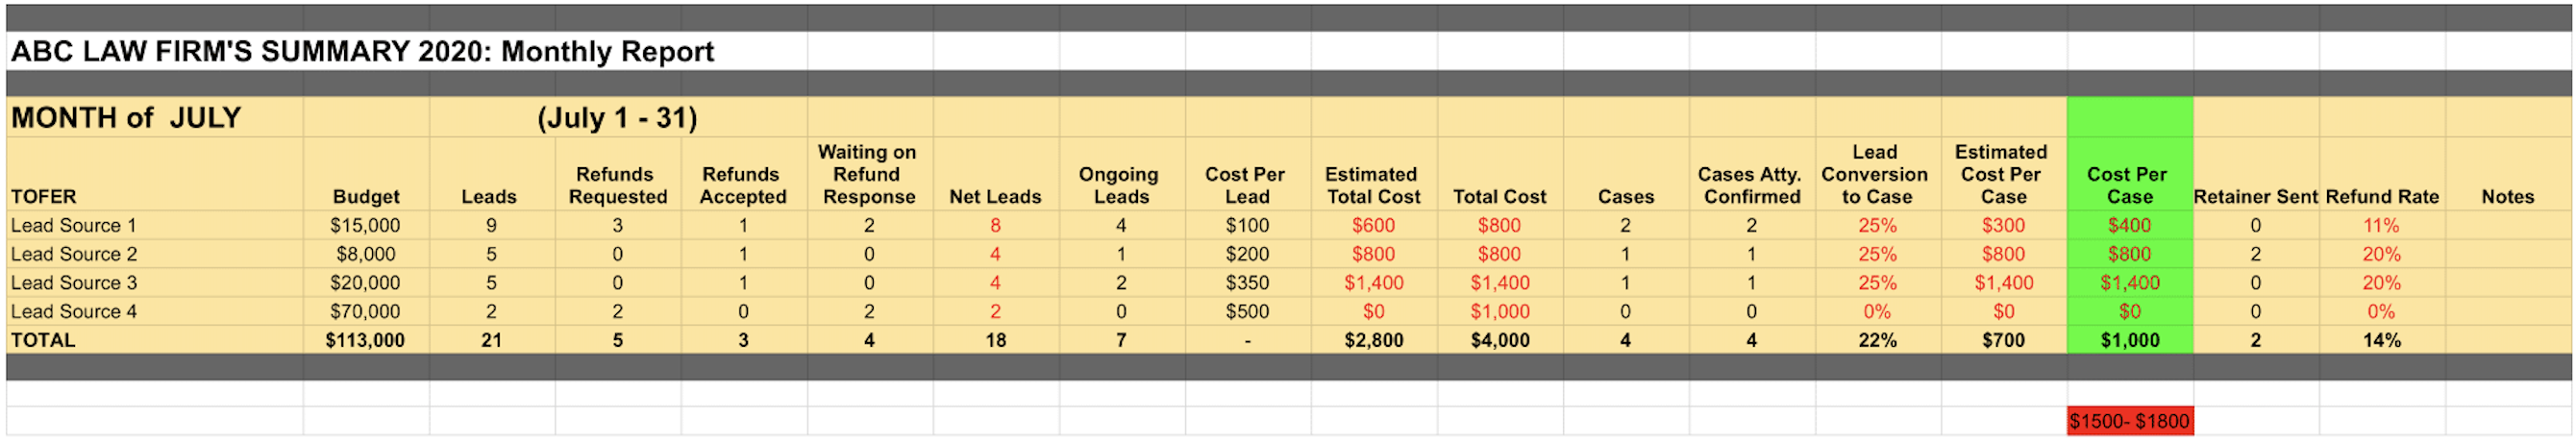Click the Lead Source 1 row label
Image resolution: width=2576 pixels, height=442 pixels.
pos(74,226)
